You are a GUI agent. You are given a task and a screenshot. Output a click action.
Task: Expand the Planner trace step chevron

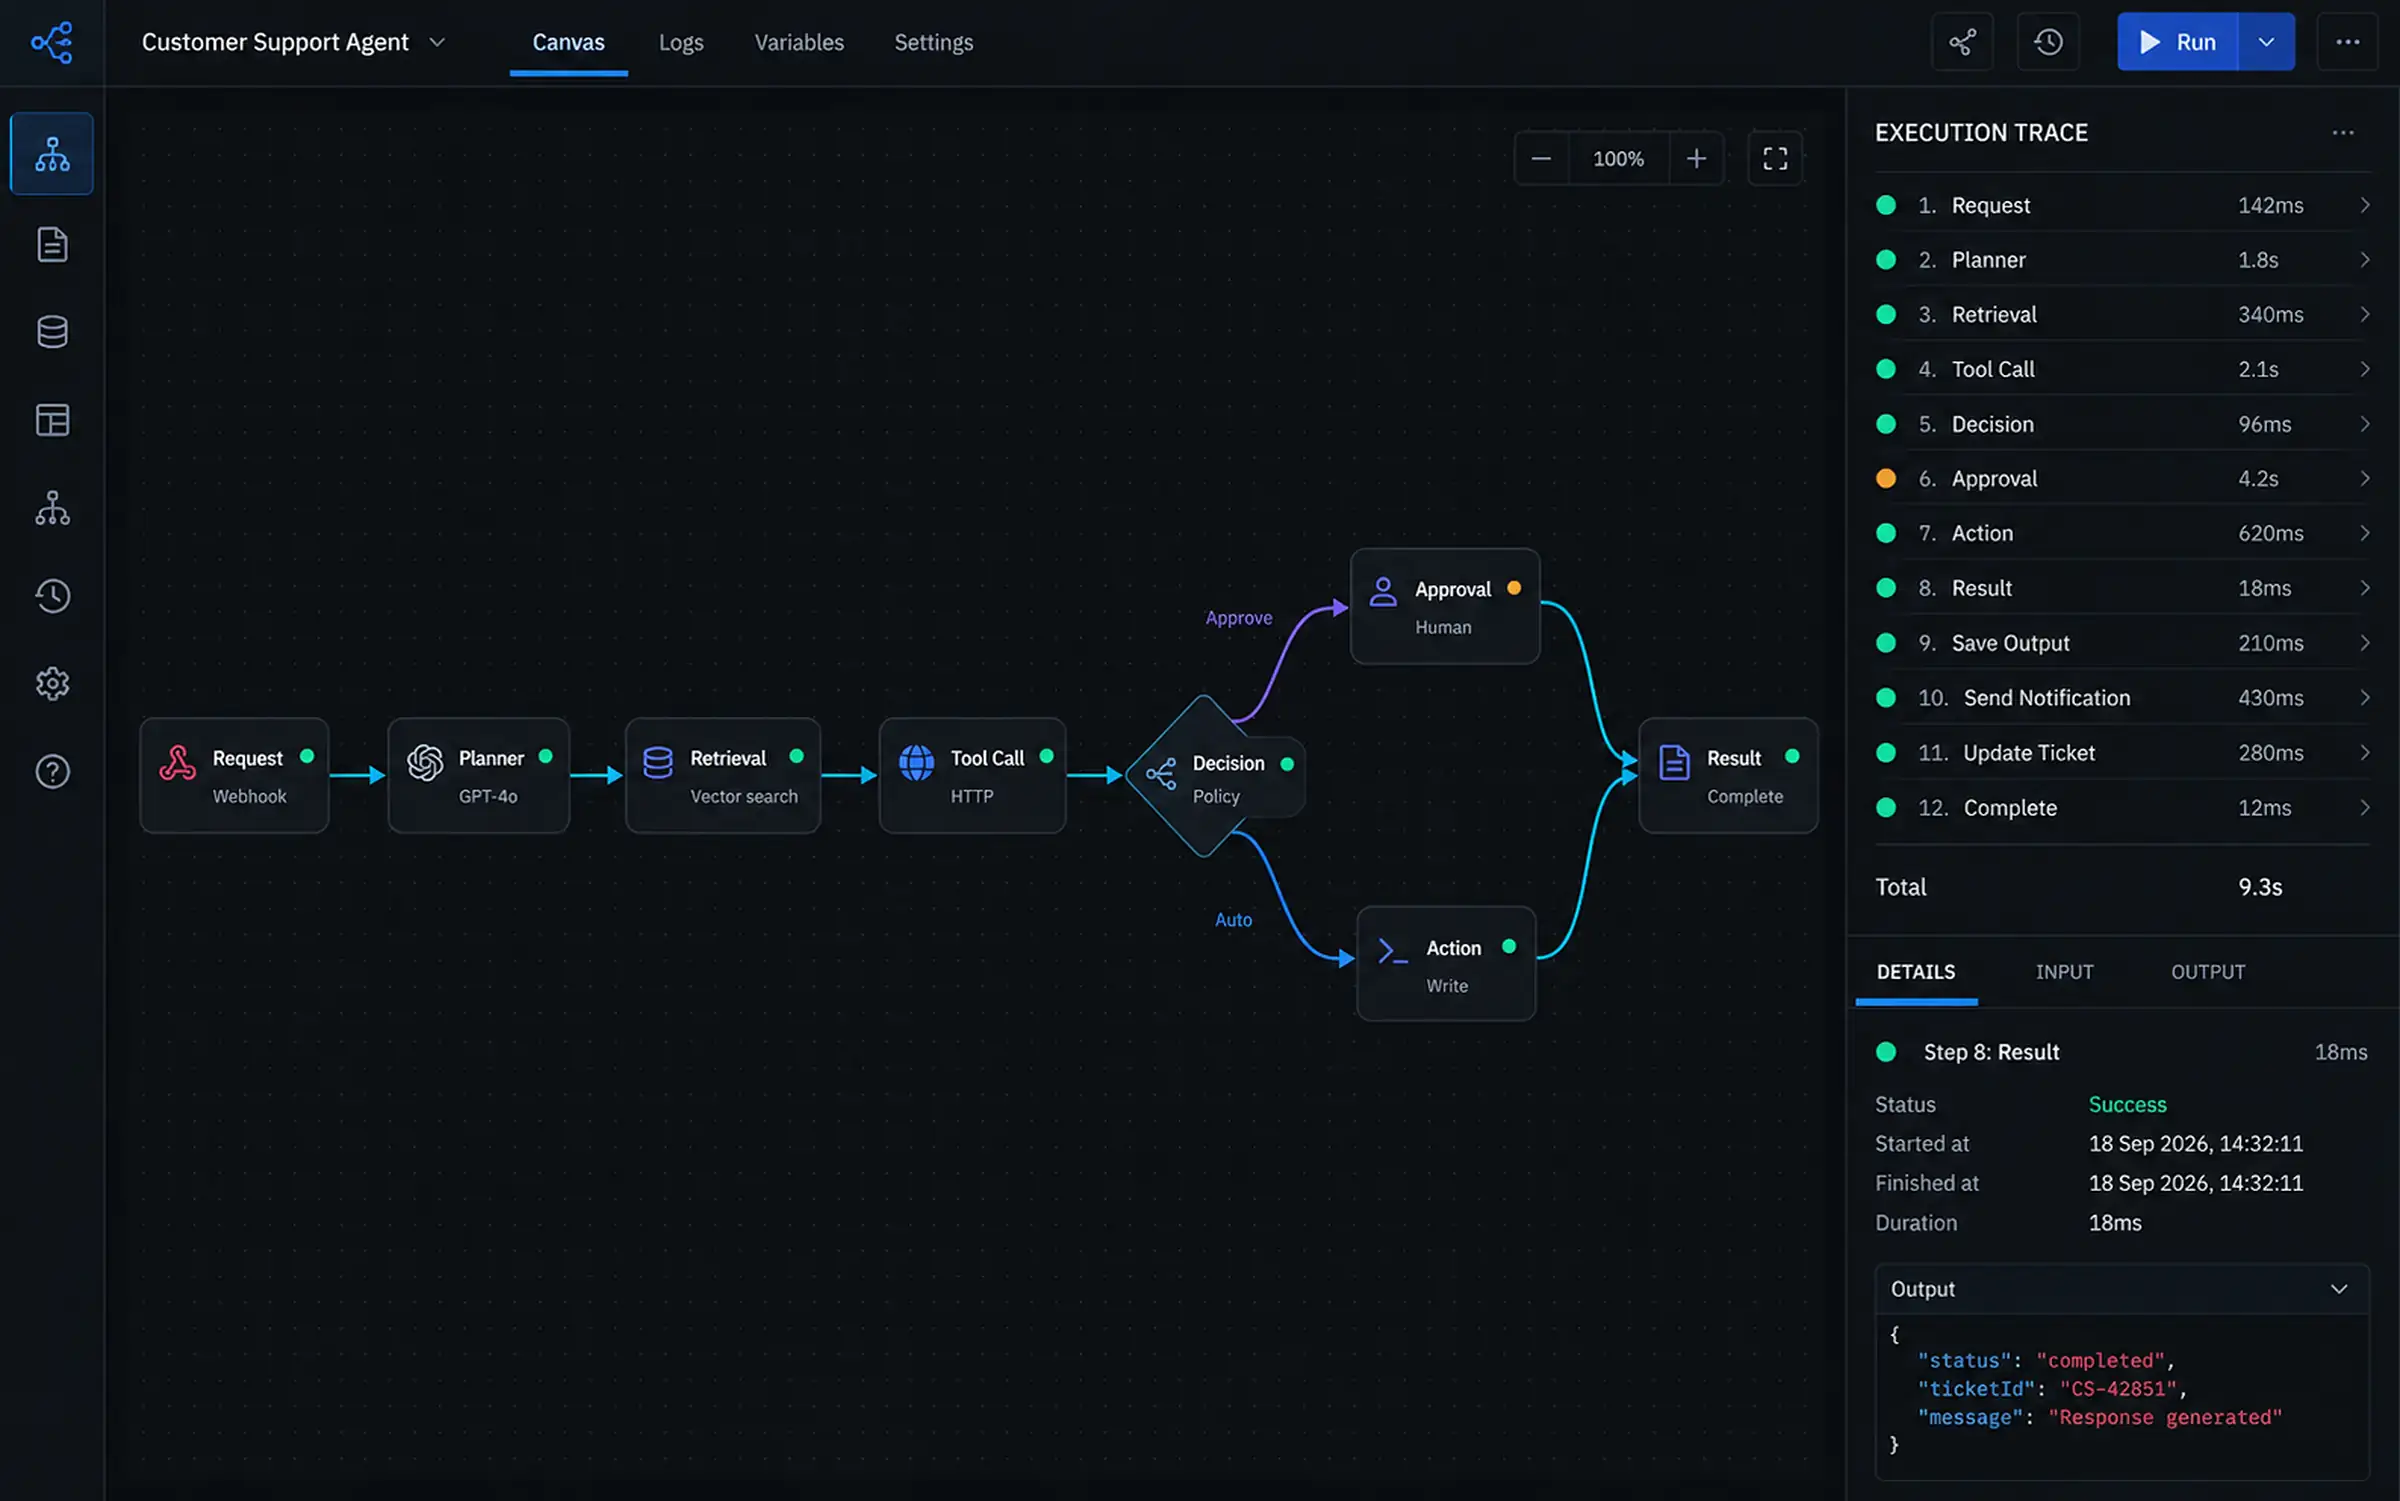[x=2364, y=260]
